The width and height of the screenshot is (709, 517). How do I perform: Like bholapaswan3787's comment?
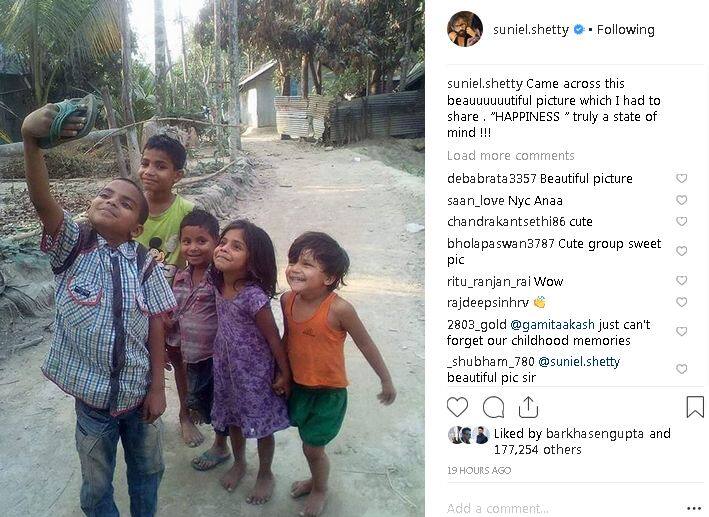[682, 251]
